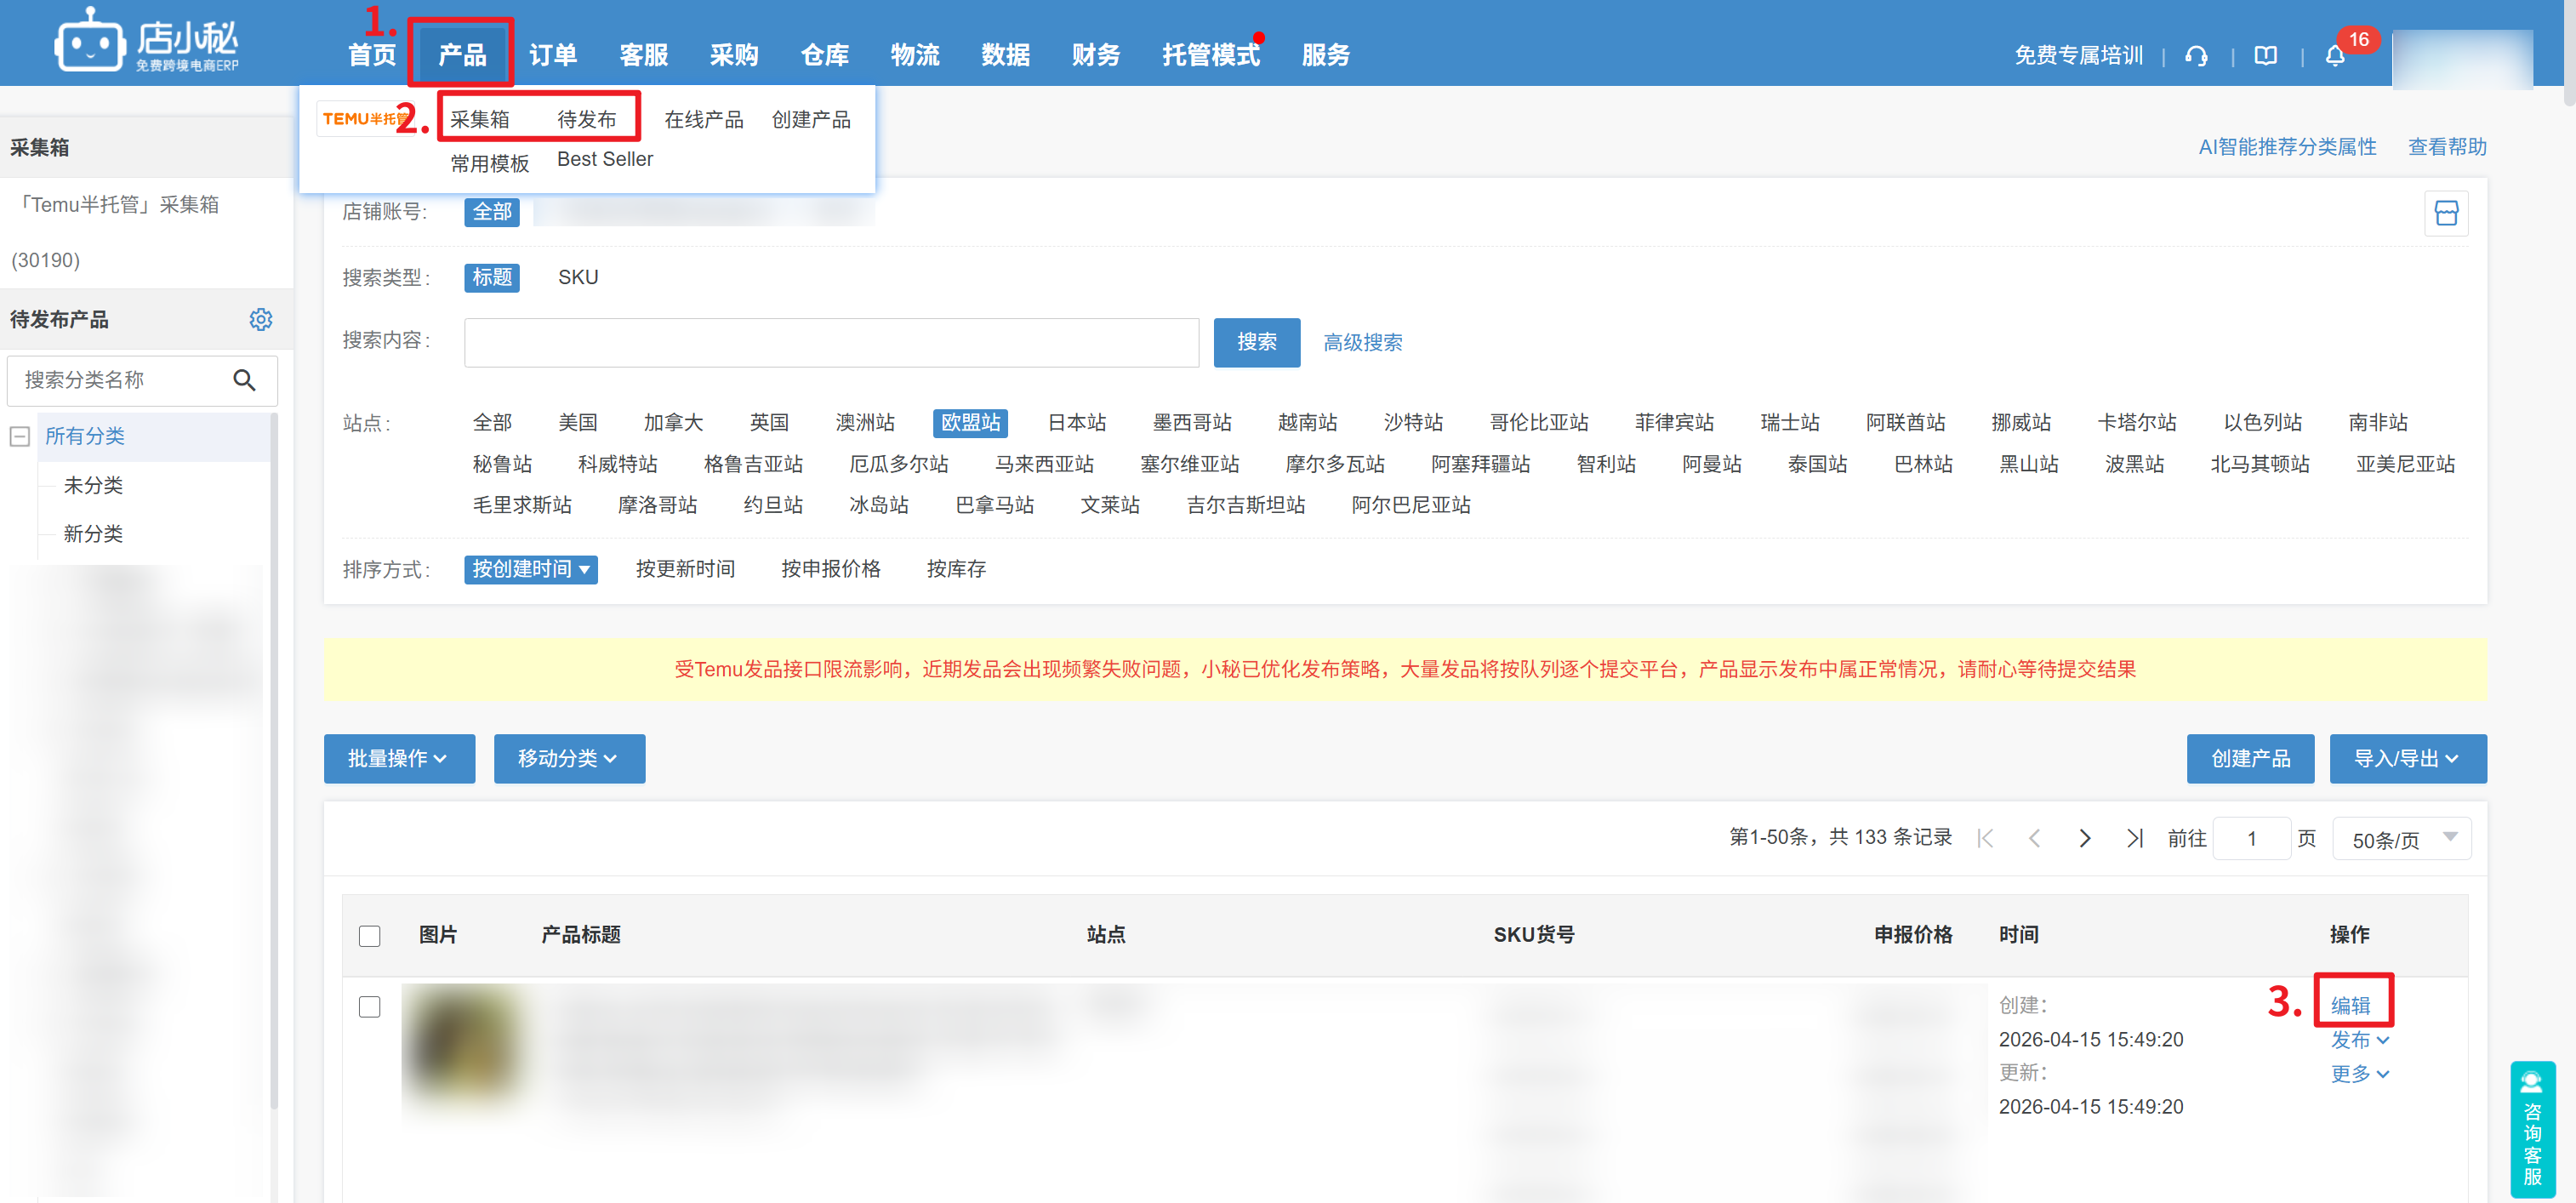Click the gear icon beside 待发布产品
The height and width of the screenshot is (1203, 2576).
pos(260,319)
